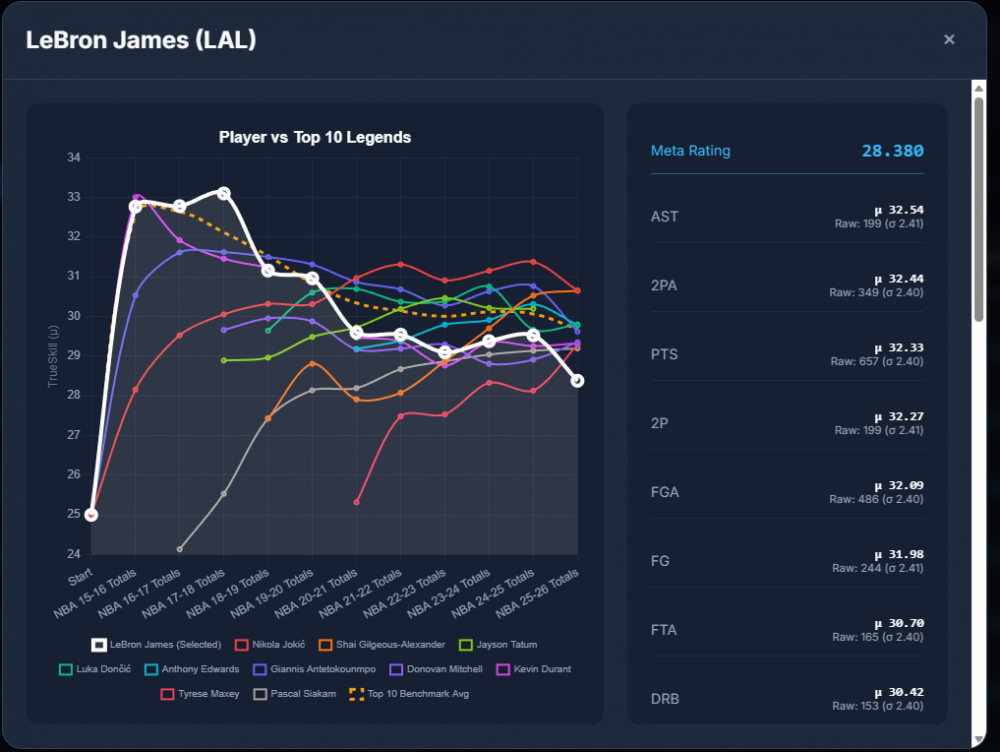Click the μ 32.54 AST value
This screenshot has width=1000, height=752.
coord(899,210)
